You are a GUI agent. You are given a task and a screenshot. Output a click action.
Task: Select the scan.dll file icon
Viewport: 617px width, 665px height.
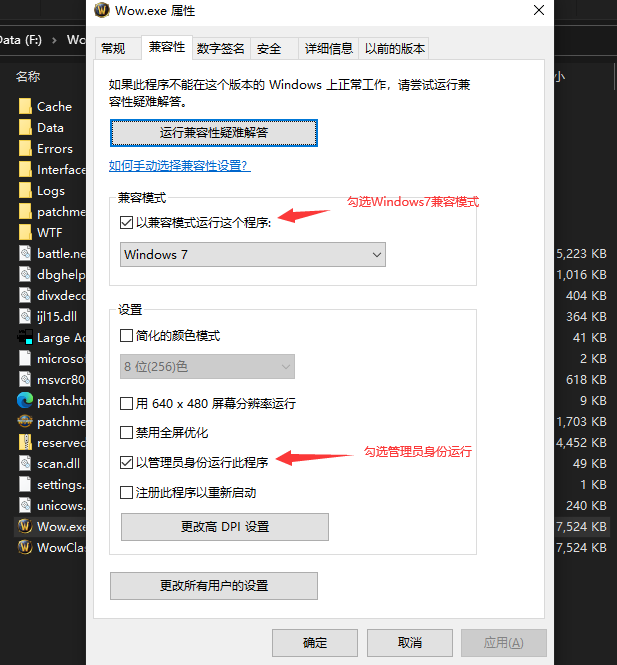tap(25, 464)
